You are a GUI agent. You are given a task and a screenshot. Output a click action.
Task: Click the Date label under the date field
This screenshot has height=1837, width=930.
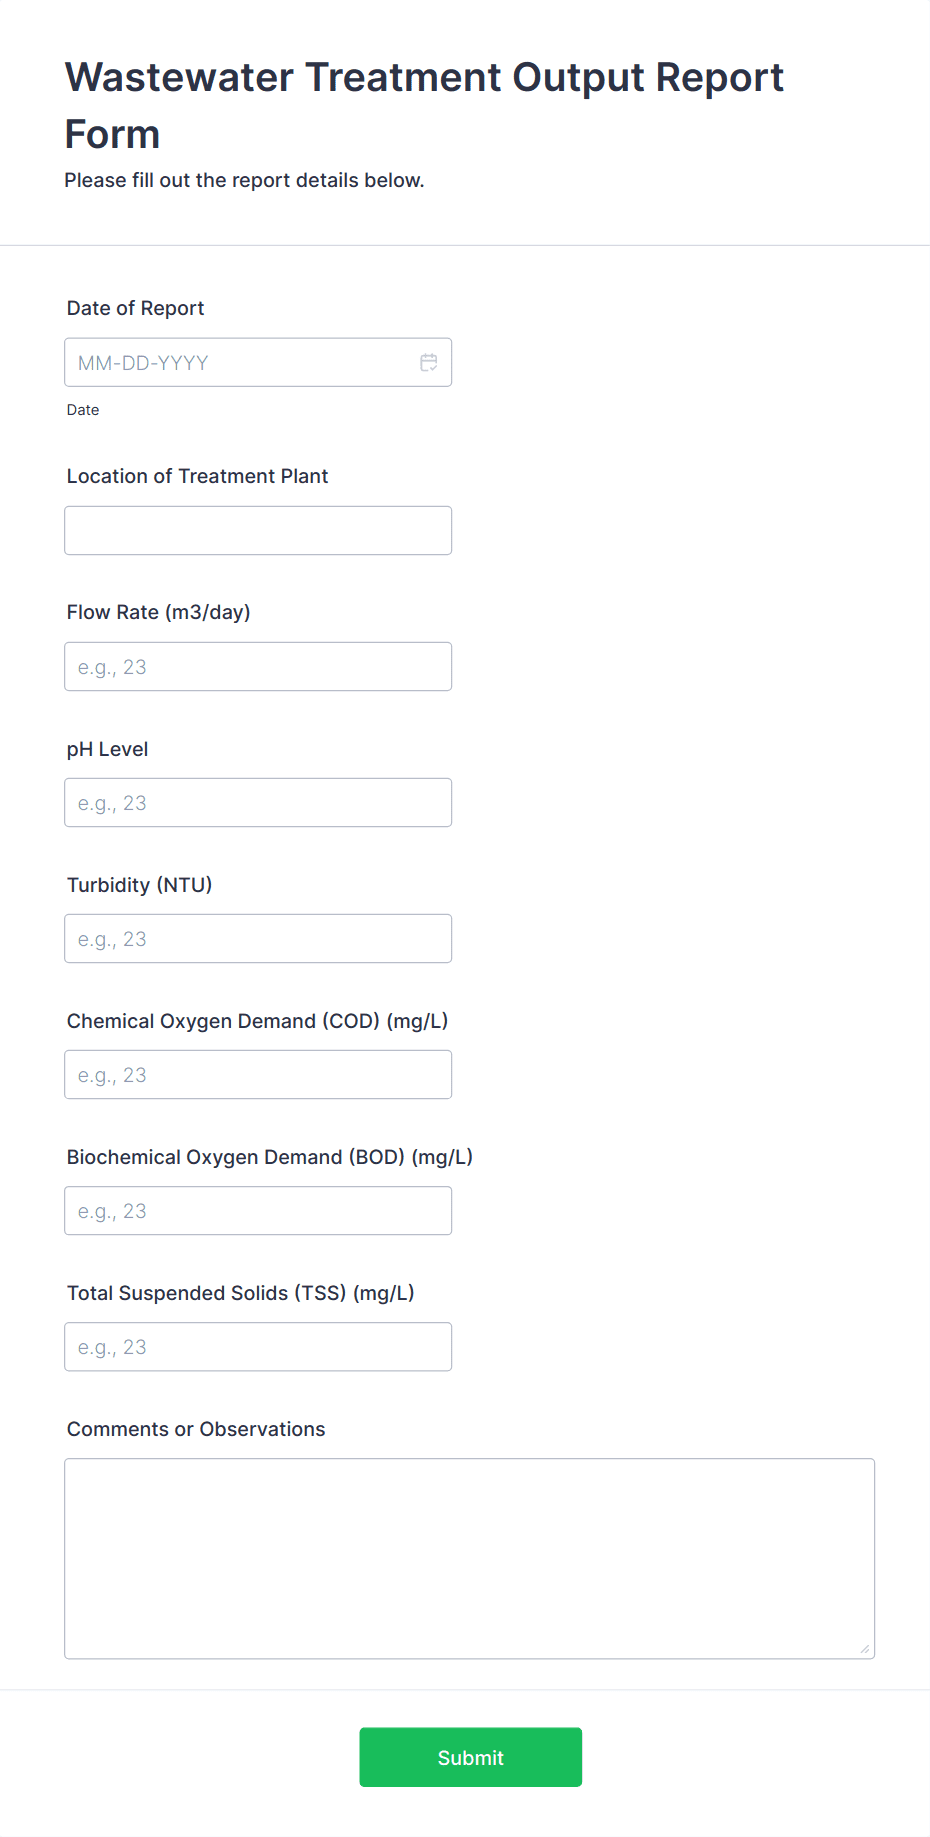(x=83, y=409)
